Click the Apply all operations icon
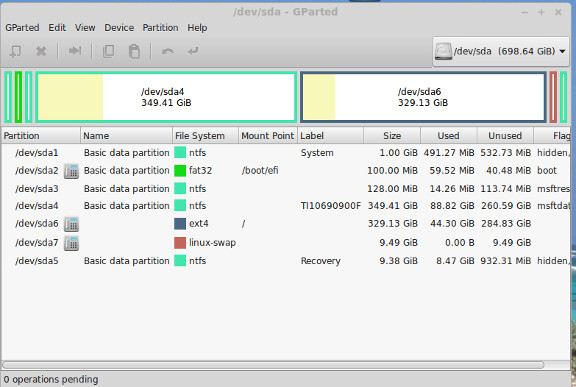 (193, 51)
